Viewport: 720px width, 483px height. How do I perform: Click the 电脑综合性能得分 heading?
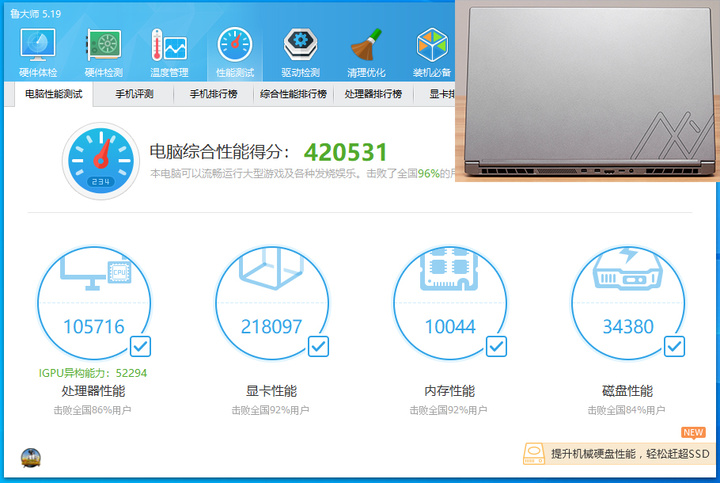219,152
